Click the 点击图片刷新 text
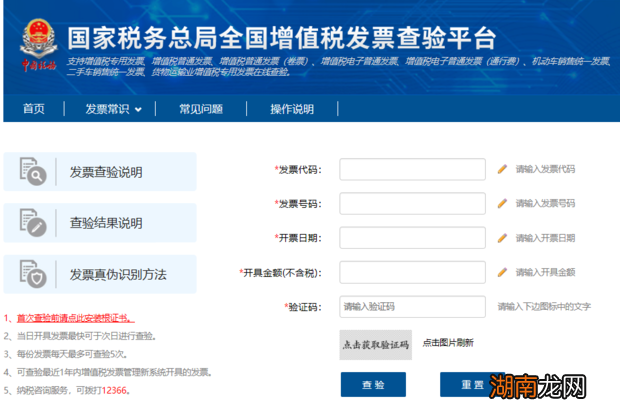 click(448, 343)
